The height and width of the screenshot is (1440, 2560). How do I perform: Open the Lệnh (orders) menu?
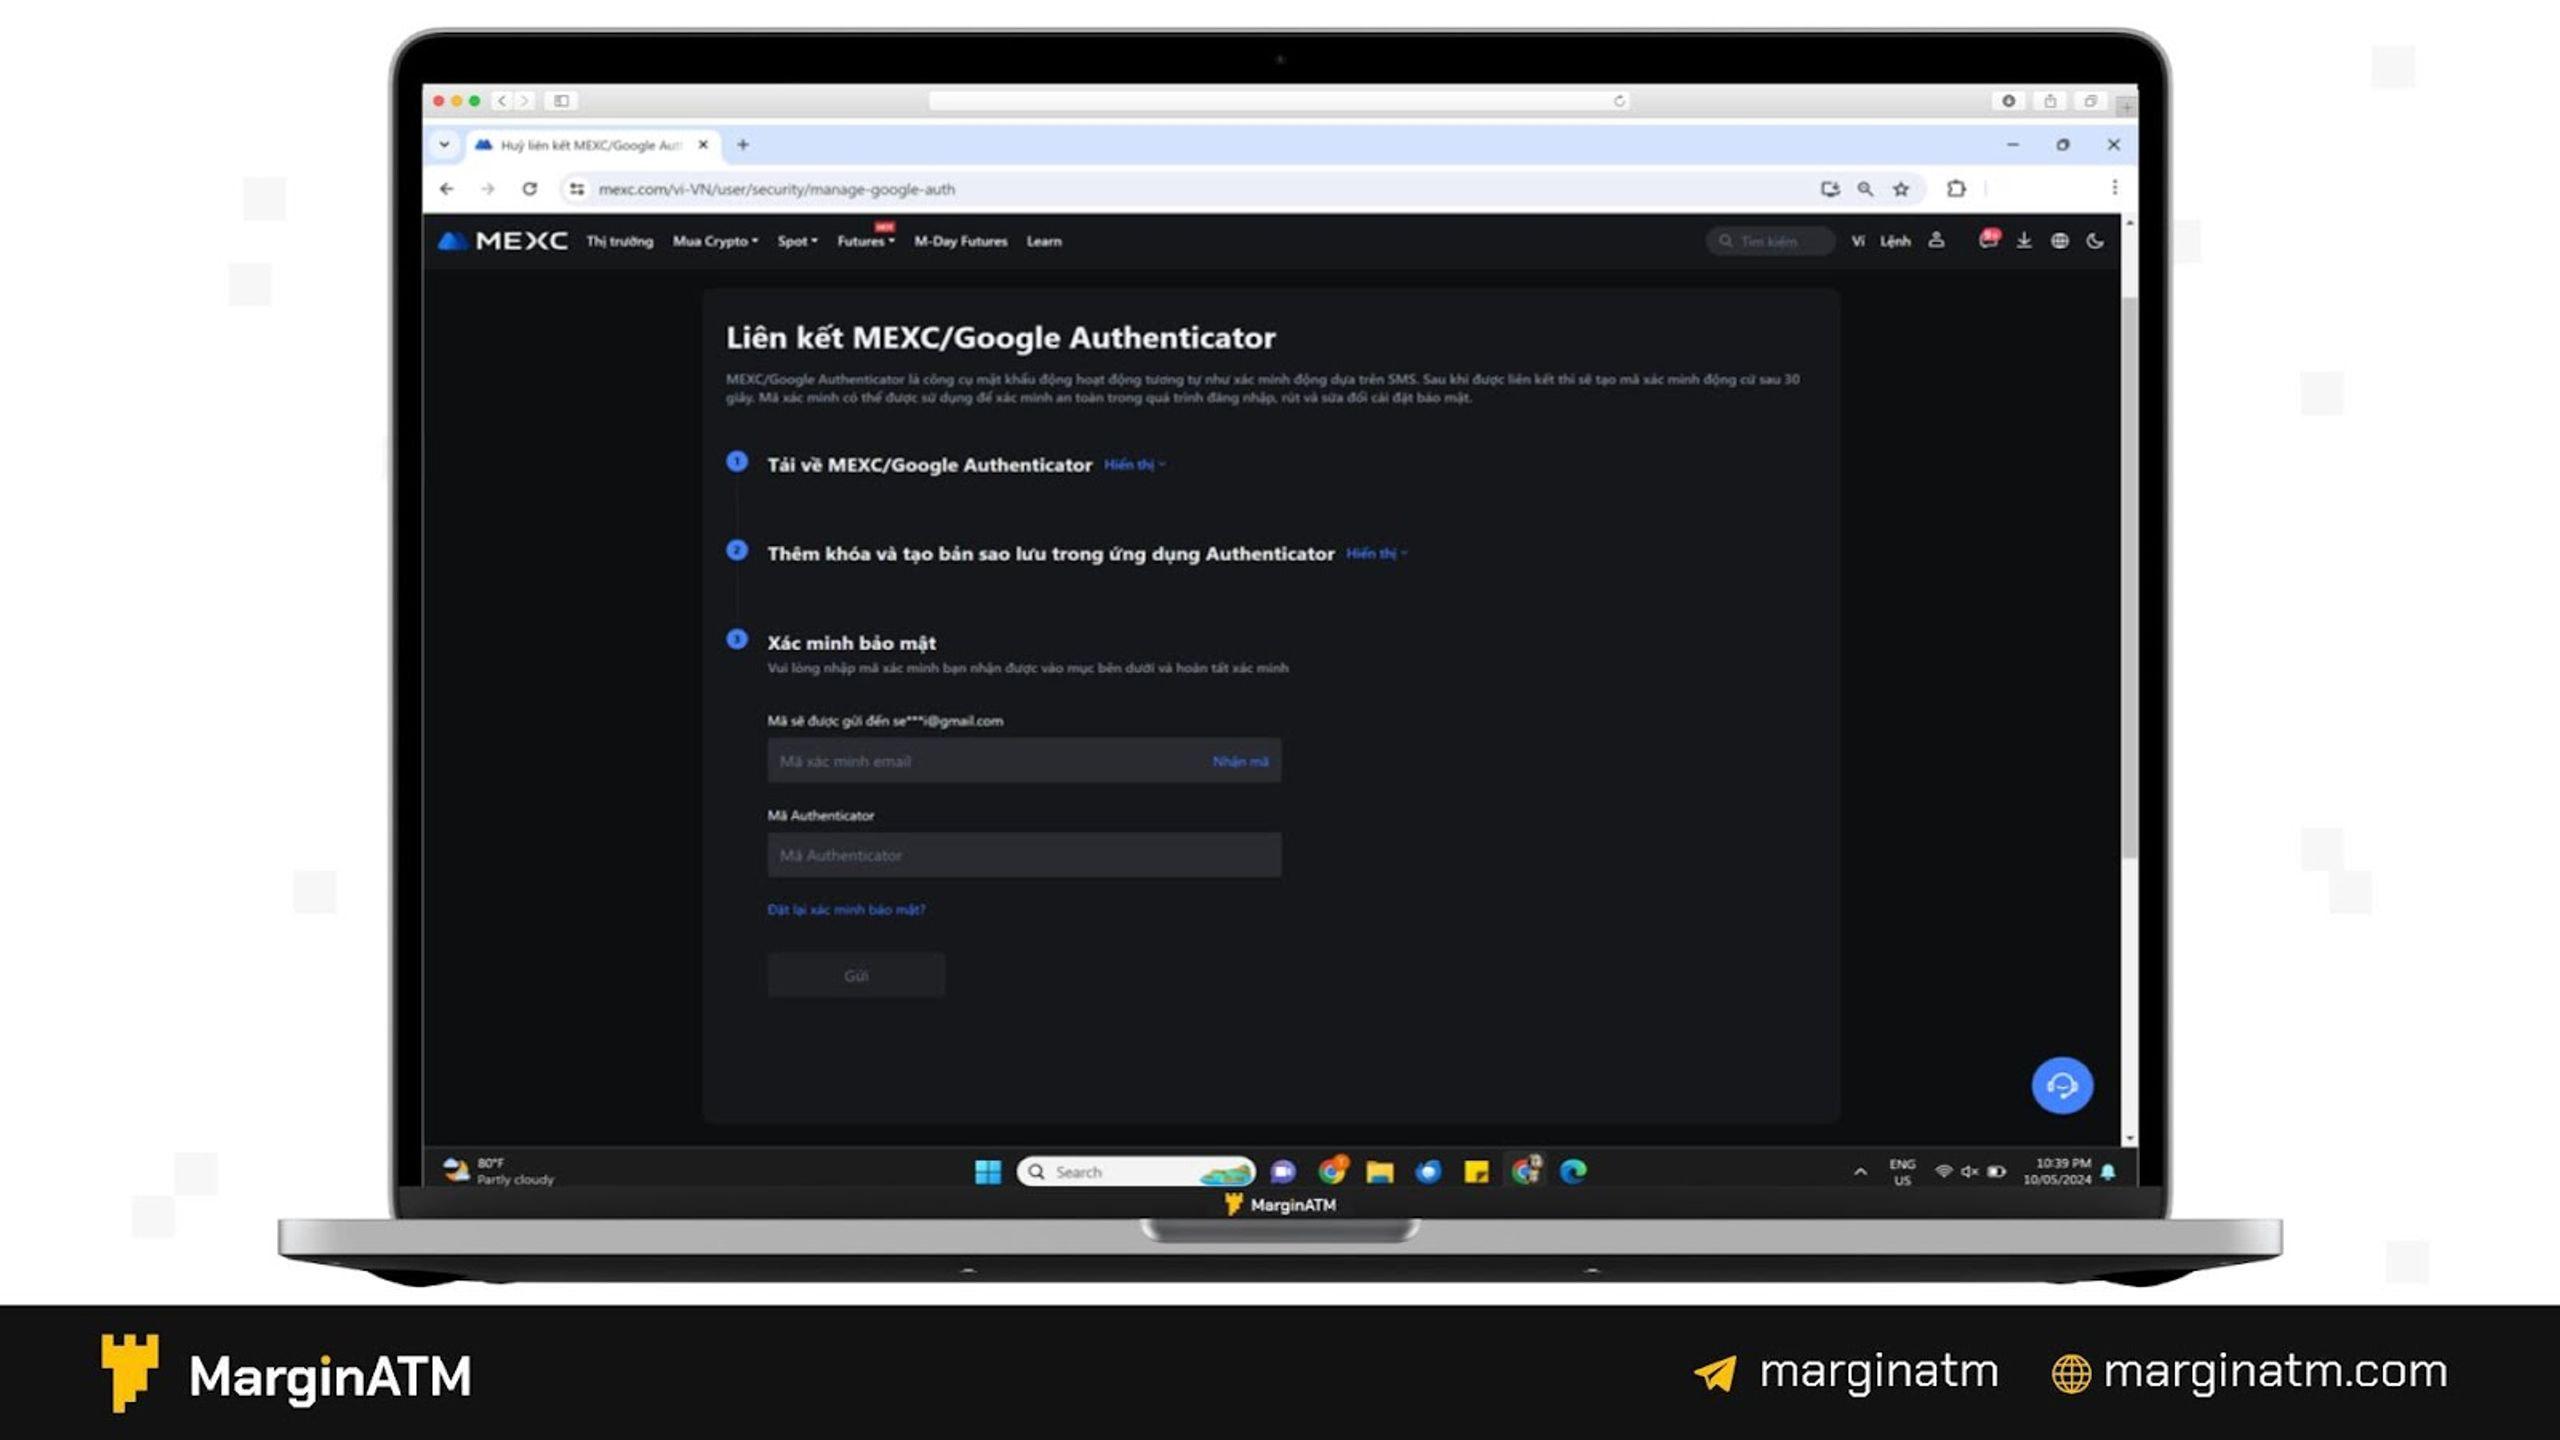point(1895,241)
